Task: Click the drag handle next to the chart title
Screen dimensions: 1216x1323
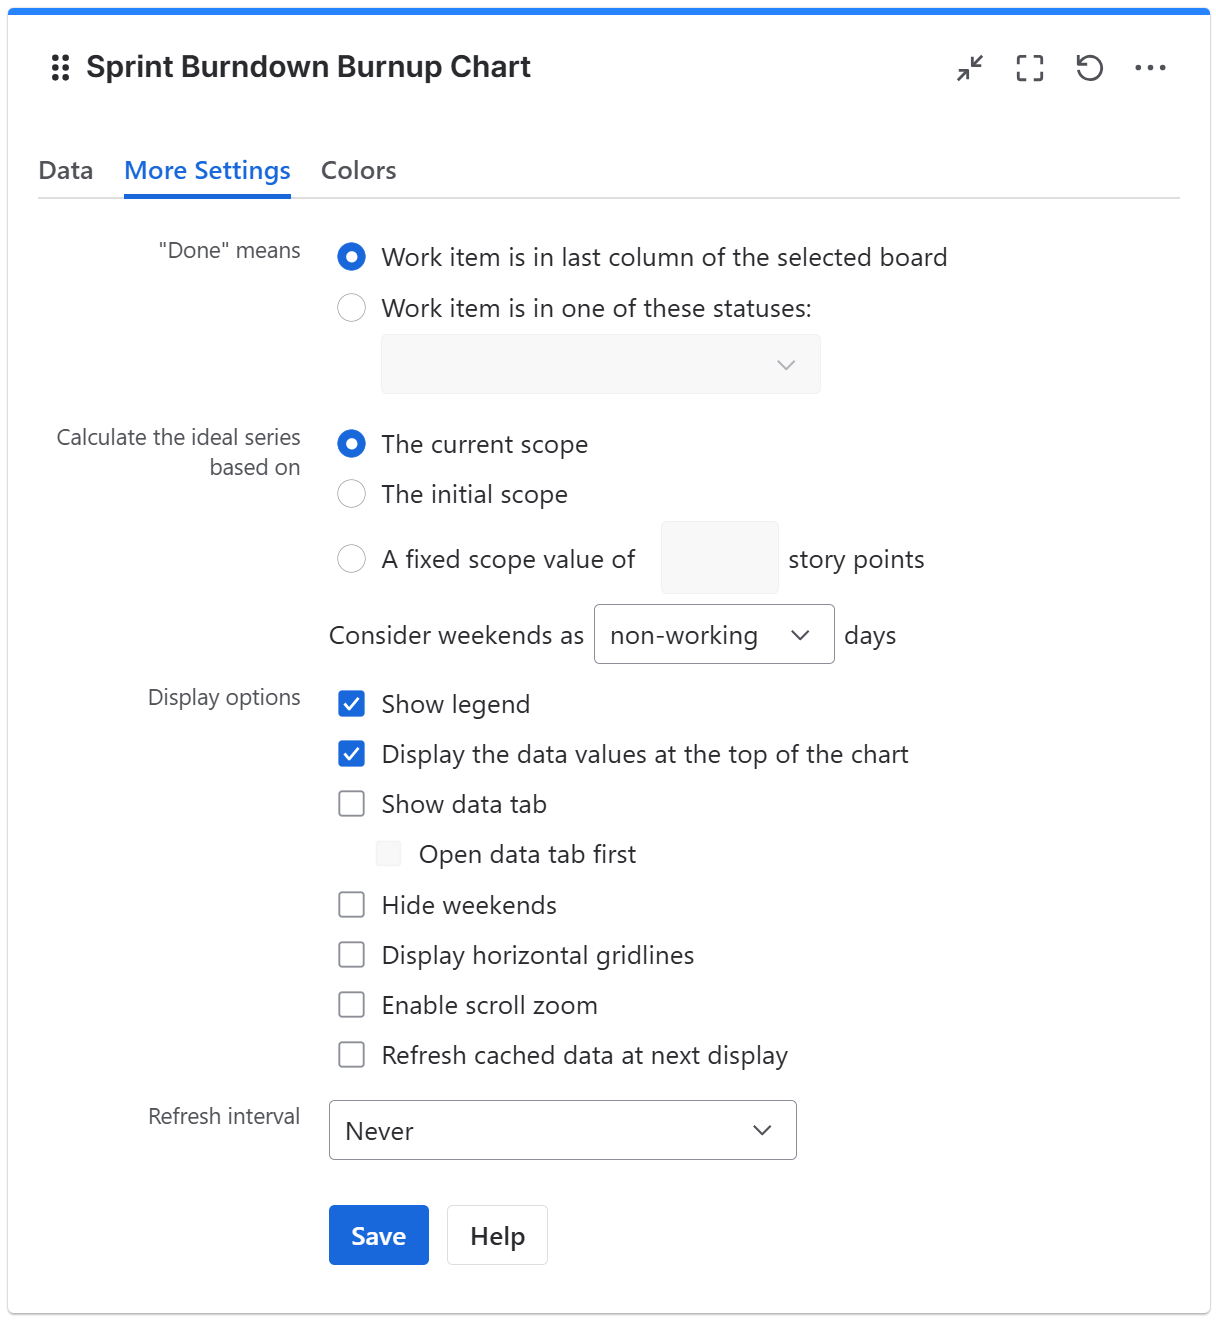Action: pos(59,68)
